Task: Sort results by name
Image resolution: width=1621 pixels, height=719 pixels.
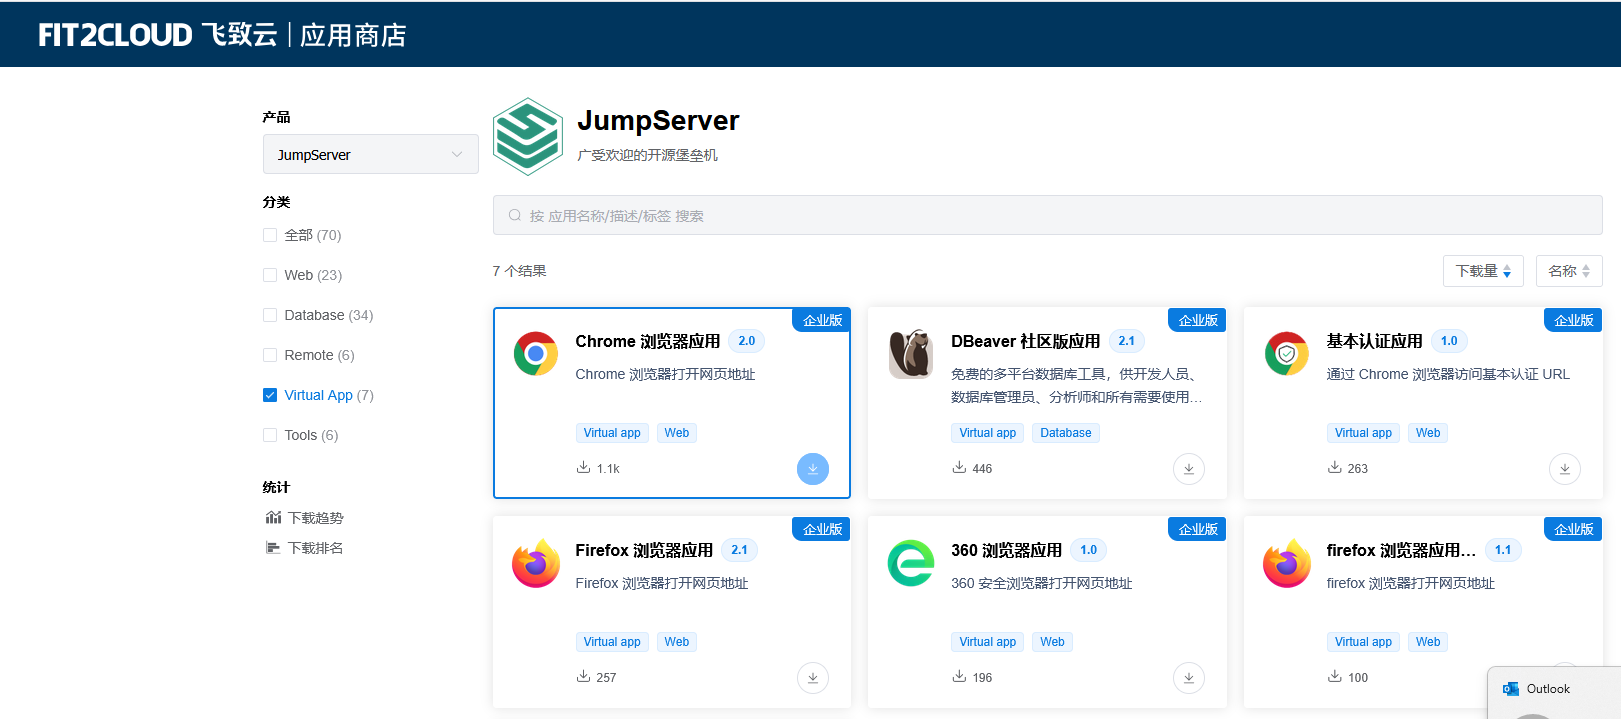Action: pyautogui.click(x=1568, y=271)
